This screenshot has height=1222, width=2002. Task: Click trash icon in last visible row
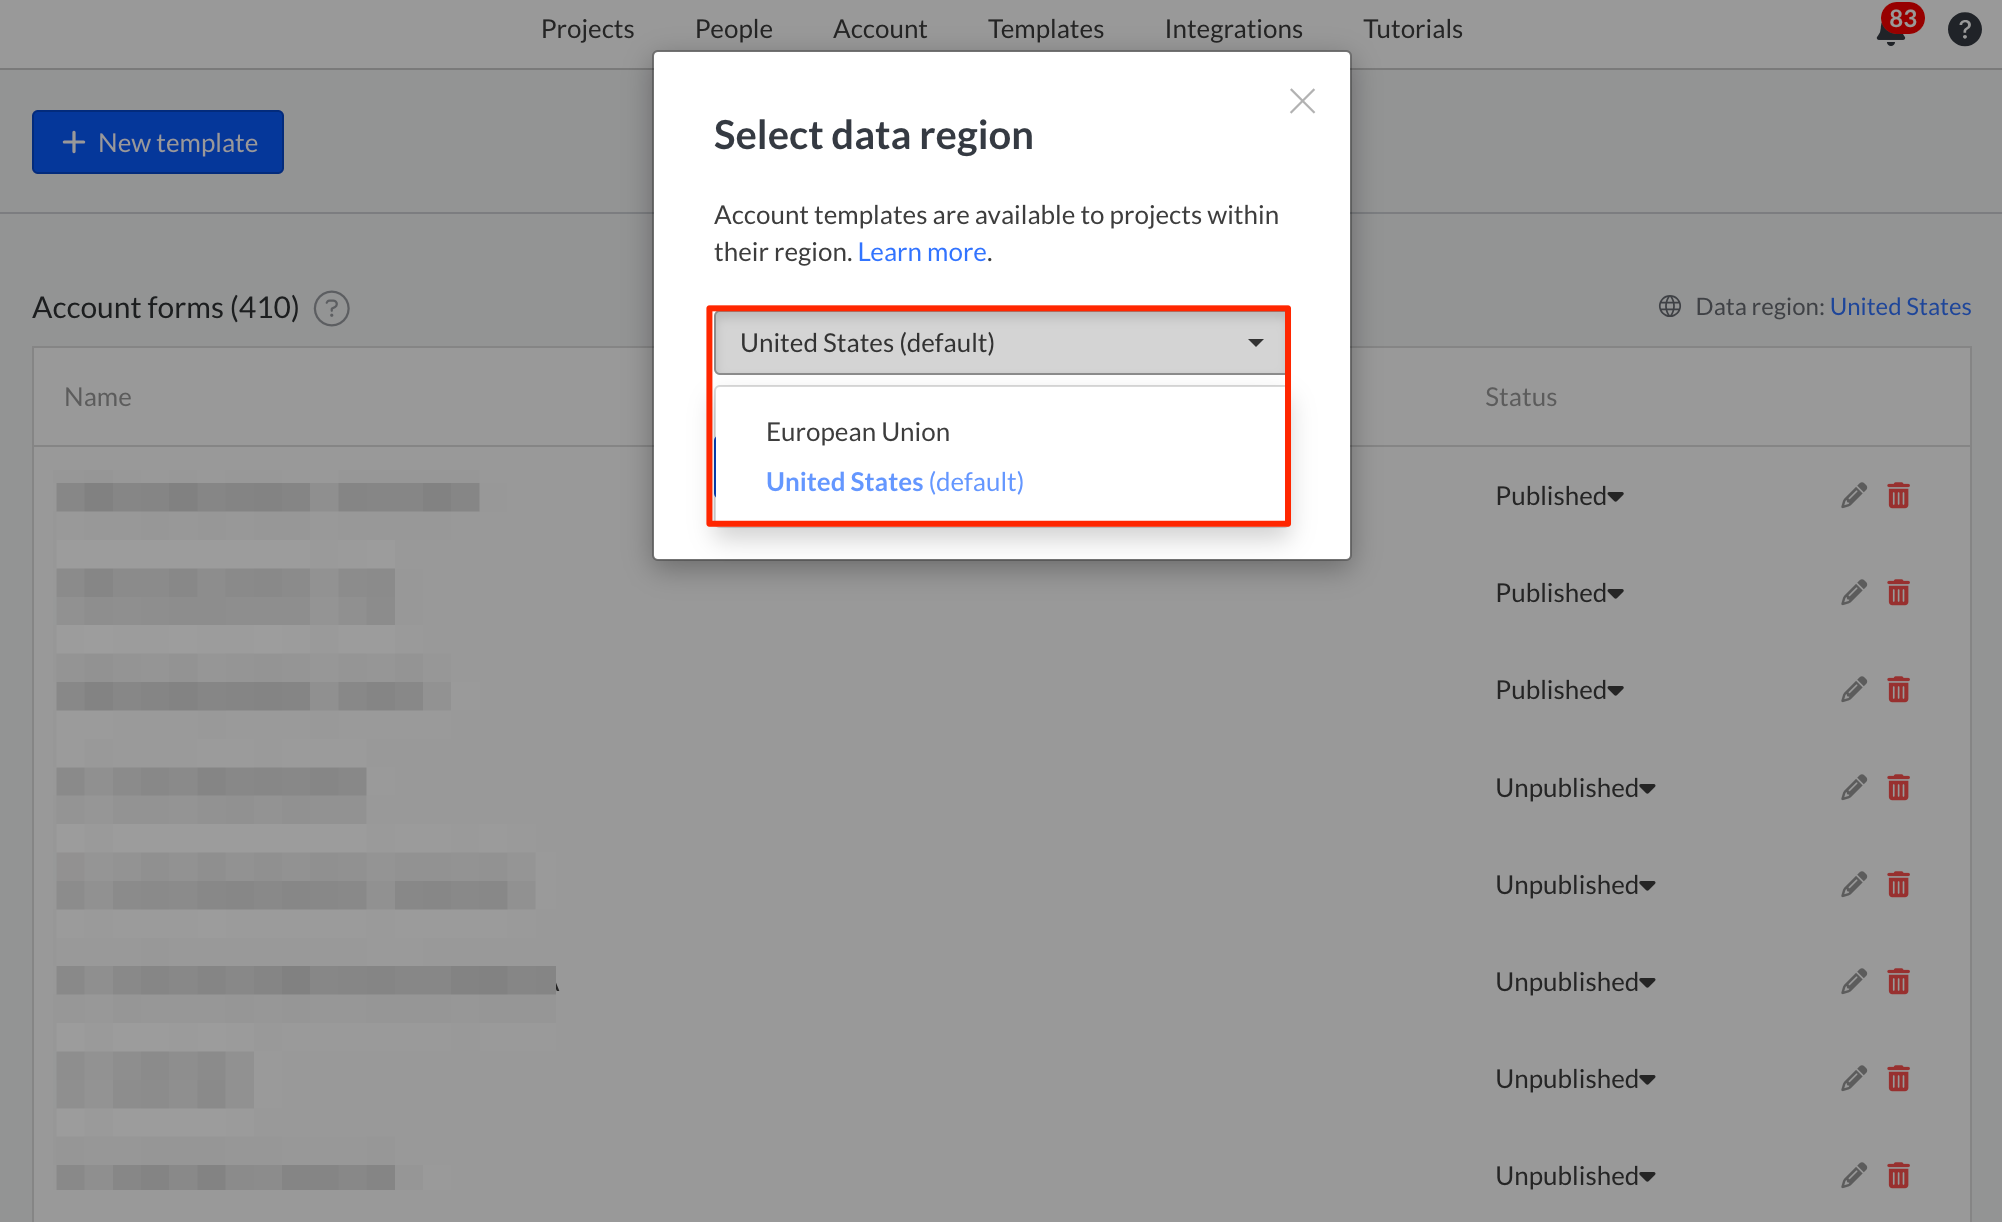pos(1898,1176)
